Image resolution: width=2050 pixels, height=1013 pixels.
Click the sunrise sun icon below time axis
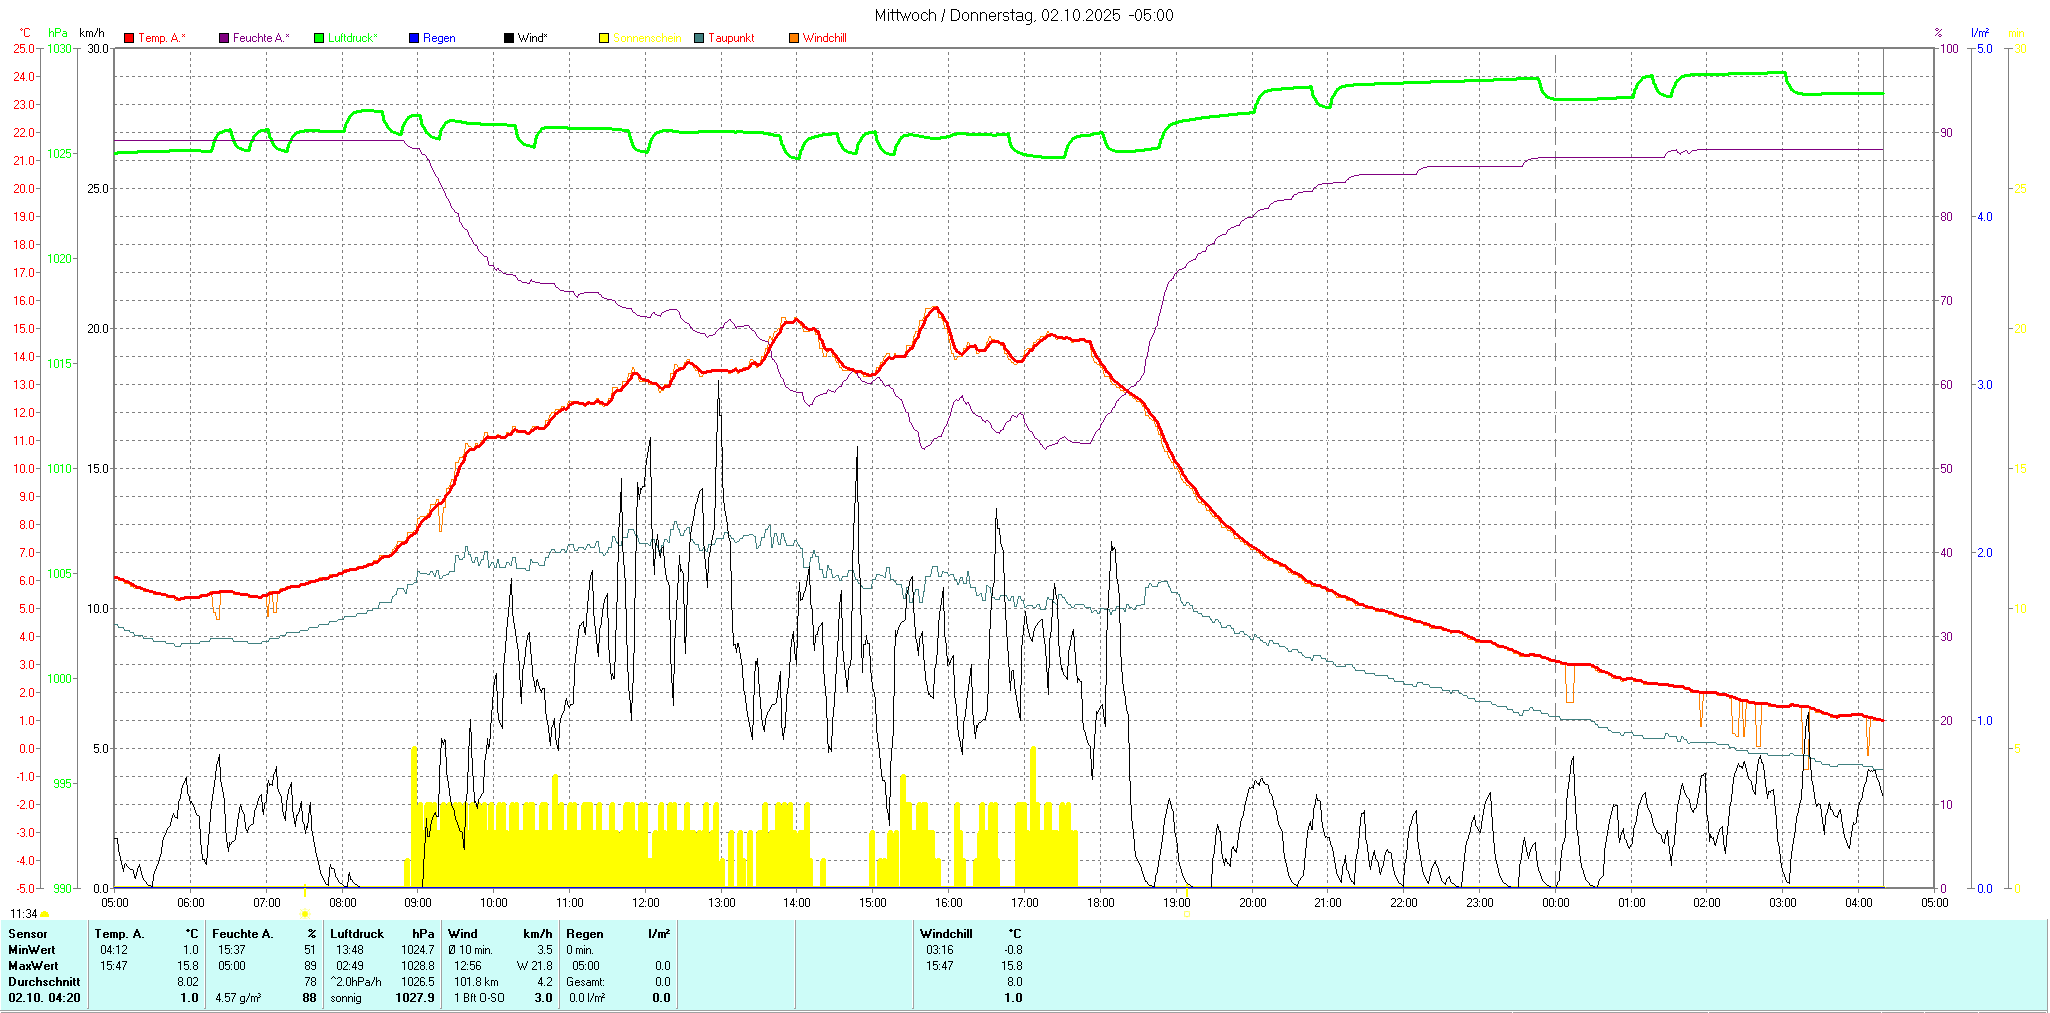[305, 913]
